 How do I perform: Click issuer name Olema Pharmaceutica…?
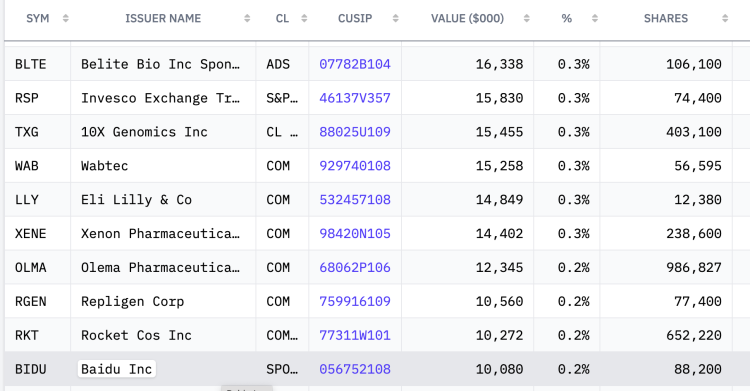pyautogui.click(x=160, y=268)
